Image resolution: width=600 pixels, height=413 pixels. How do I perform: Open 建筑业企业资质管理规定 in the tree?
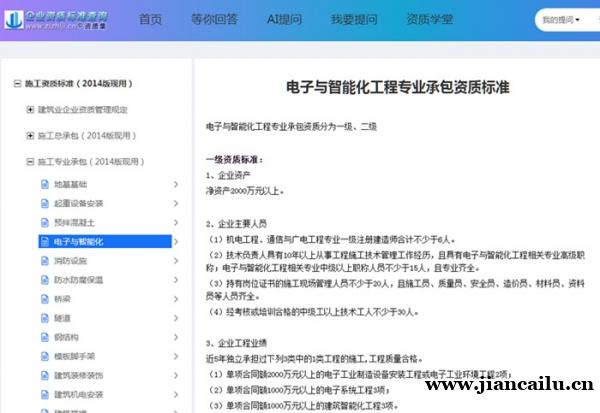pyautogui.click(x=82, y=110)
